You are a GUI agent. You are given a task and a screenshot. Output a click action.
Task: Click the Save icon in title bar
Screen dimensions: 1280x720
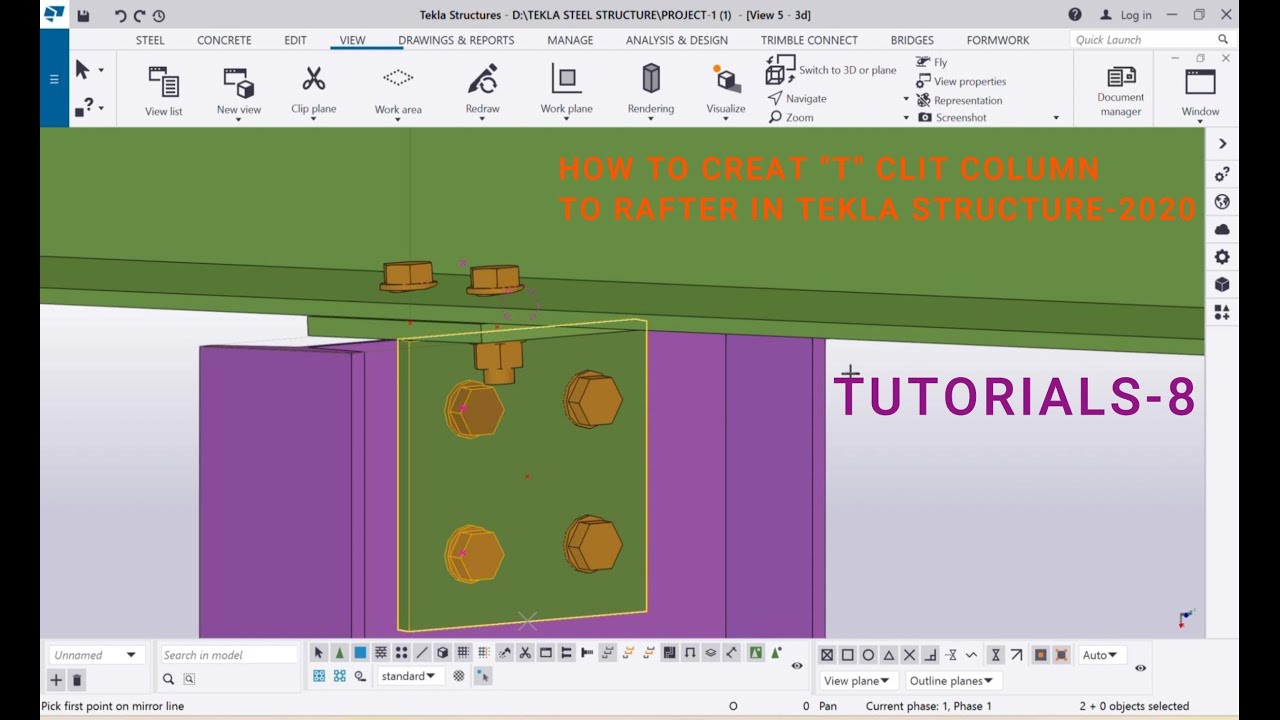pos(83,15)
